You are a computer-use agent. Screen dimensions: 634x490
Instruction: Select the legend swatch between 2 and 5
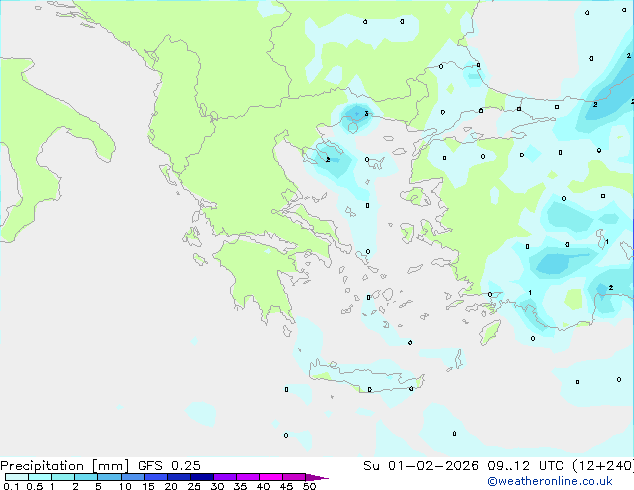pos(86,477)
